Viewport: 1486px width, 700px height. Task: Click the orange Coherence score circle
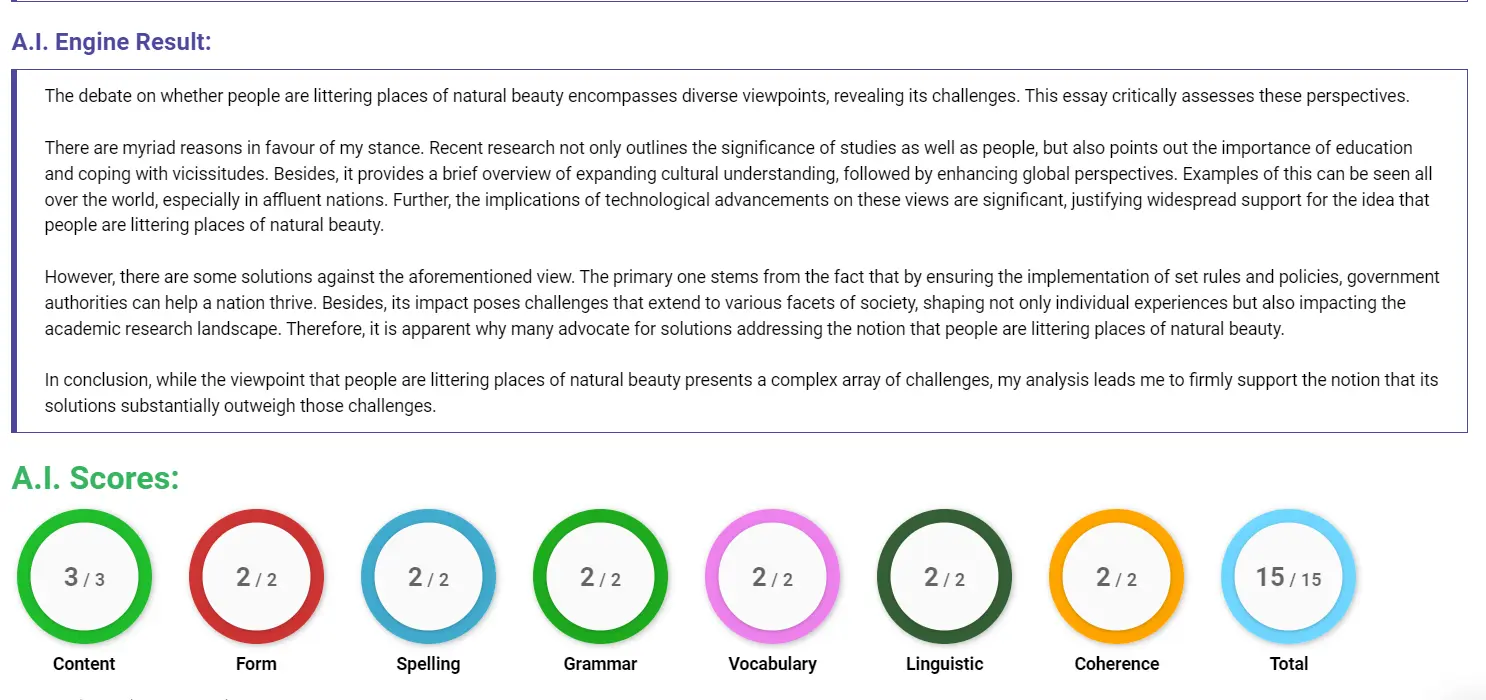point(1116,577)
